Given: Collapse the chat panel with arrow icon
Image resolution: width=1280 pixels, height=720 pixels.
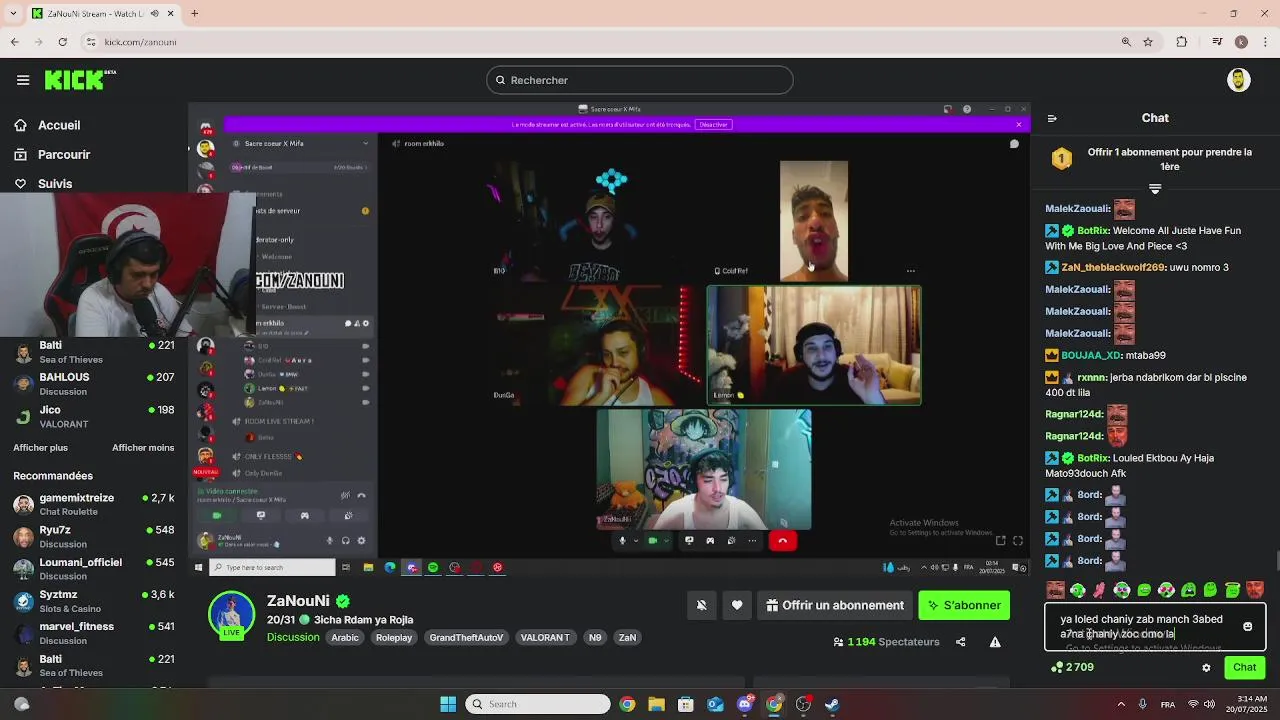Looking at the screenshot, I should [x=1052, y=118].
